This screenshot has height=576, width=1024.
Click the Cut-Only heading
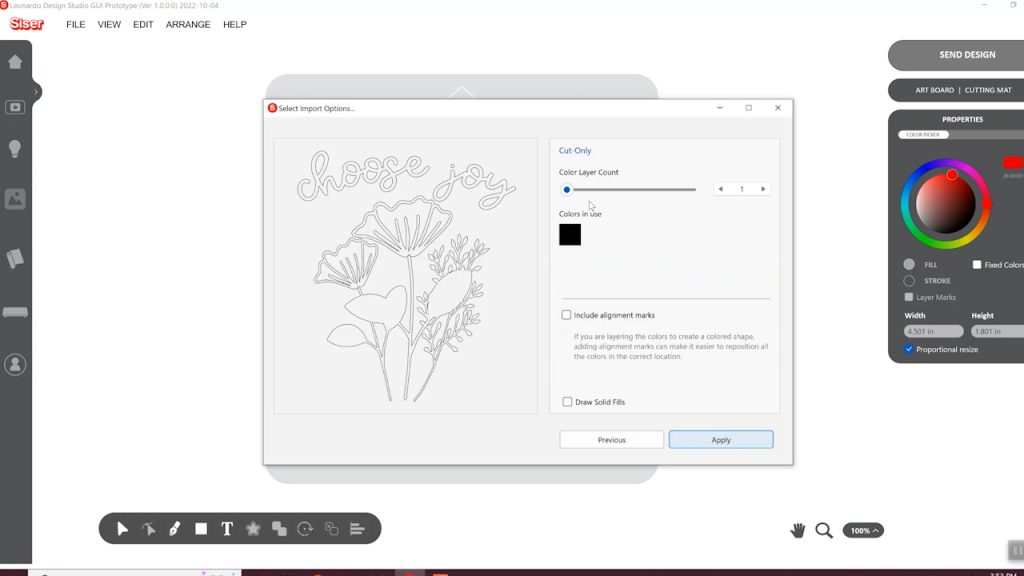coord(575,150)
